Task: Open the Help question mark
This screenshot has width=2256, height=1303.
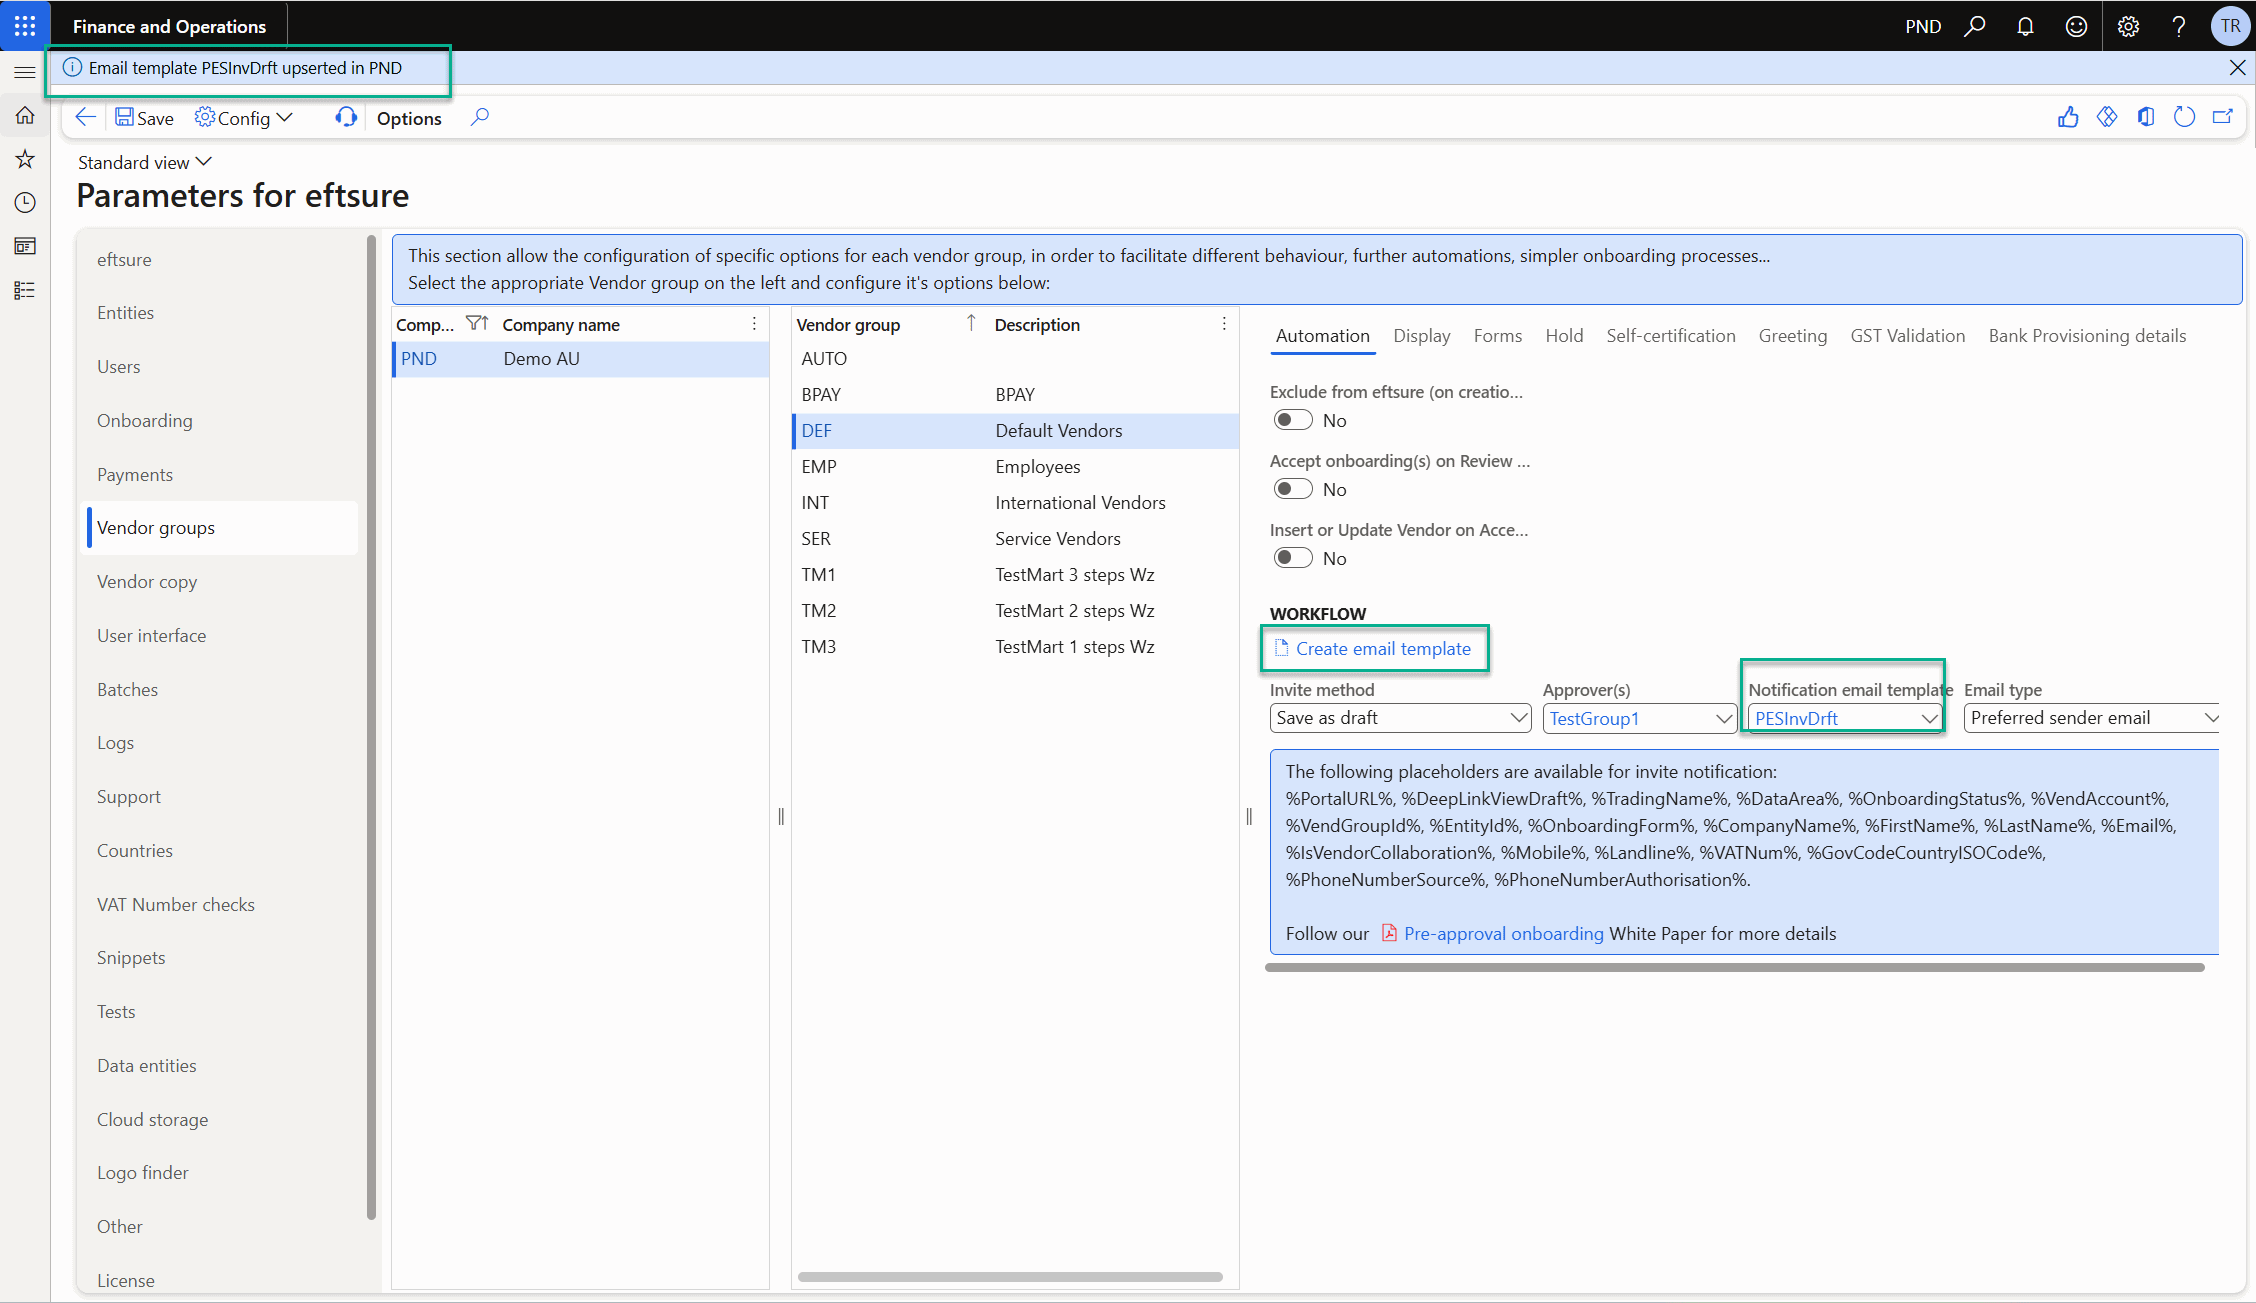Action: click(2179, 27)
